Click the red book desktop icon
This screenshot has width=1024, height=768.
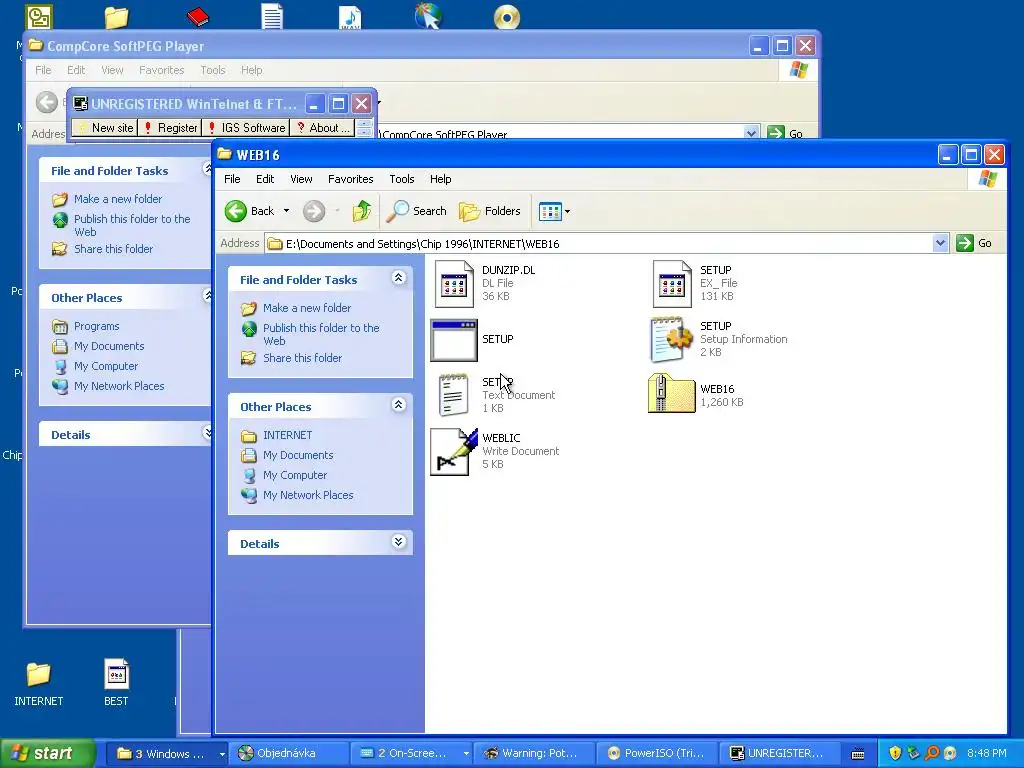pyautogui.click(x=197, y=16)
